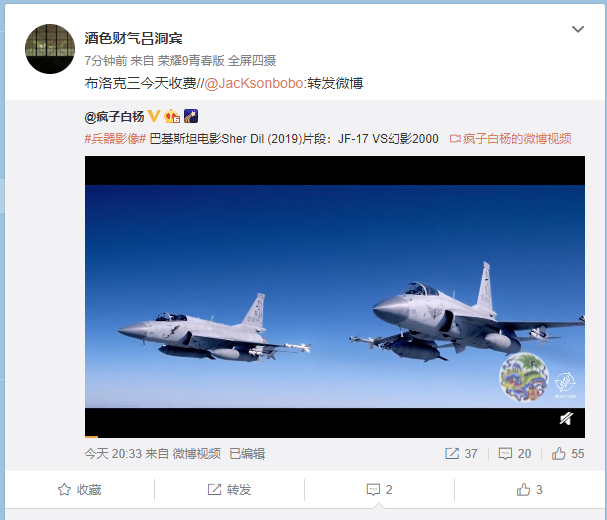
Task: Click 收藏 star to favorite this post
Action: point(79,489)
